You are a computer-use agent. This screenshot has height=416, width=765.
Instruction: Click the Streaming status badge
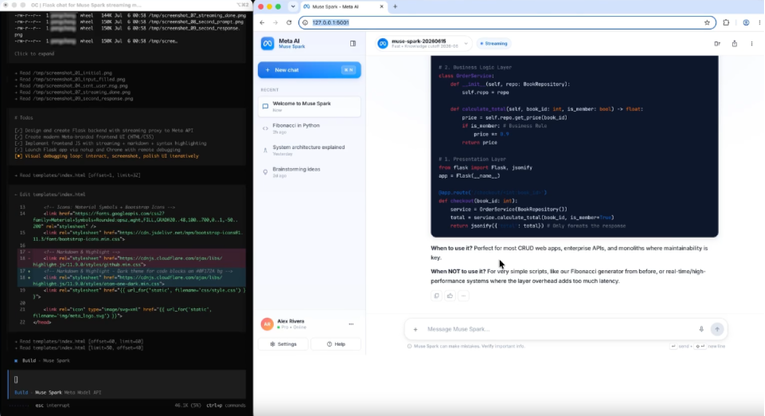(x=494, y=43)
